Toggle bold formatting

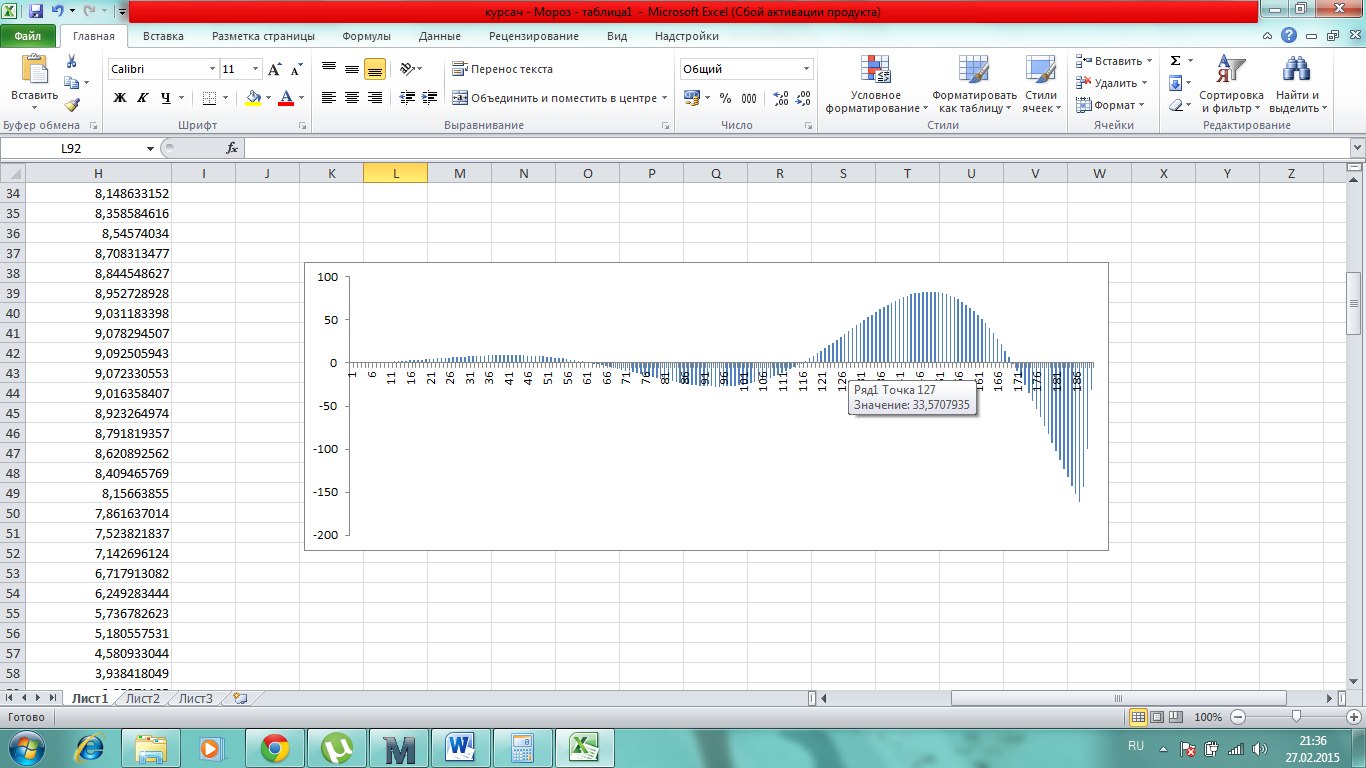point(120,98)
